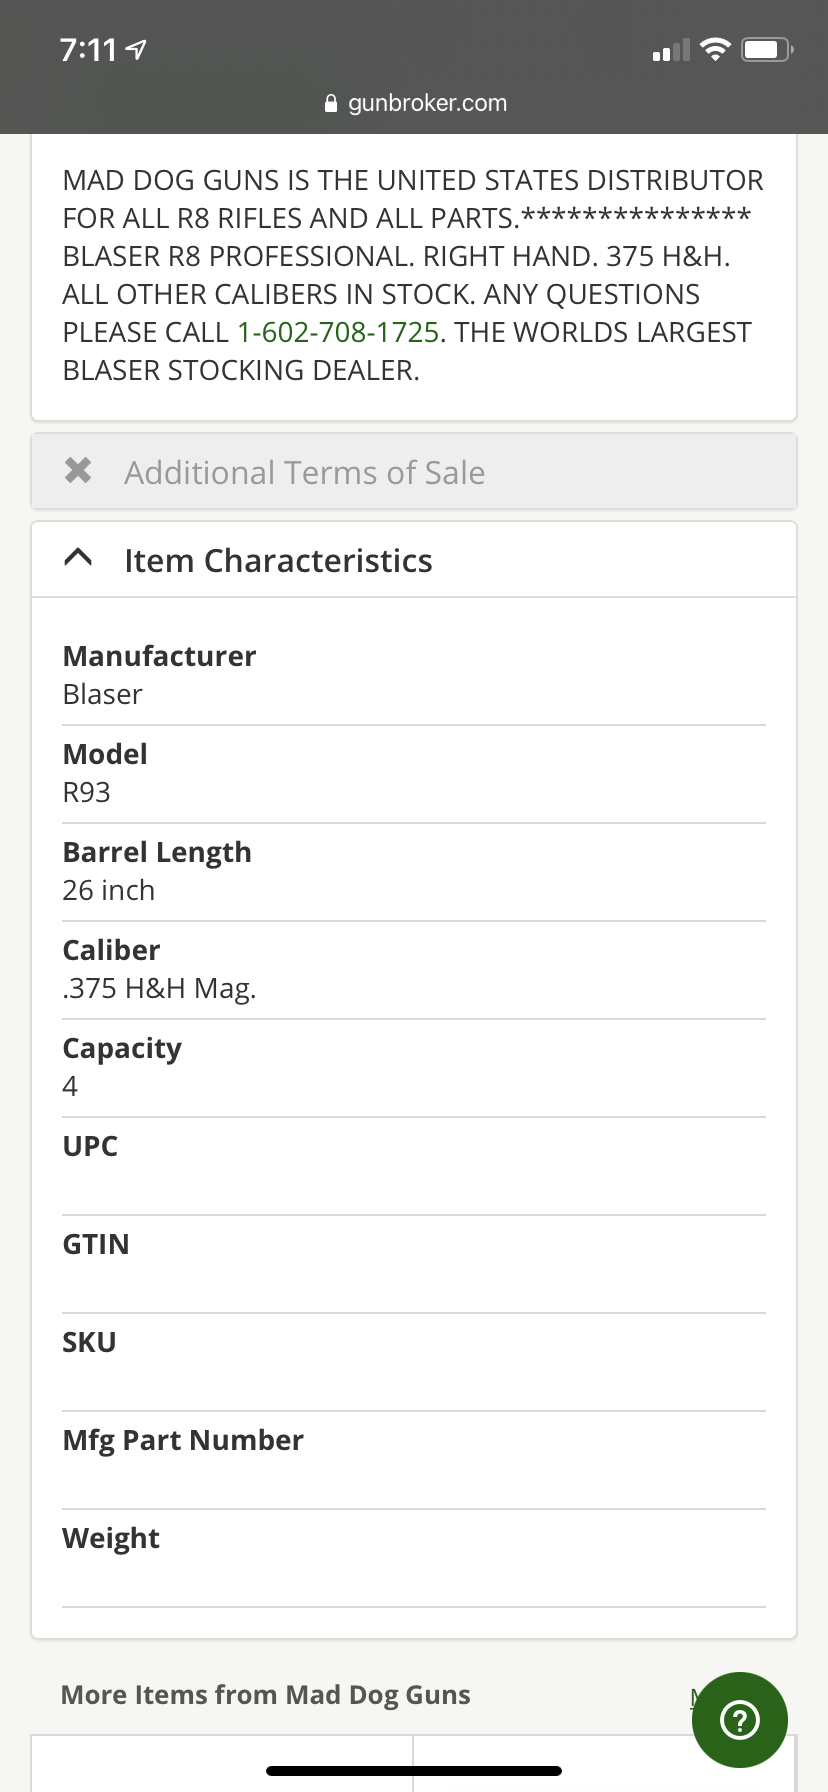
Task: Tap the lock icon in the address bar
Action: 332,104
